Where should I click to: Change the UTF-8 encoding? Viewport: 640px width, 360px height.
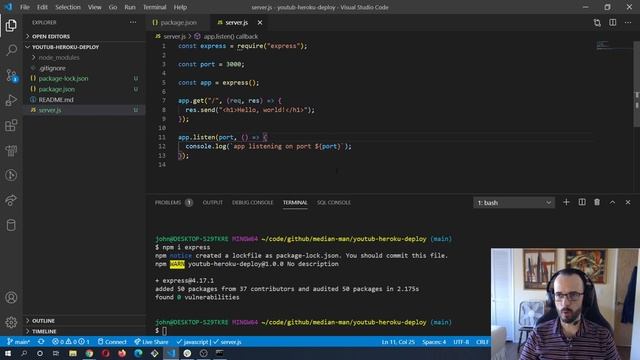[x=461, y=342]
